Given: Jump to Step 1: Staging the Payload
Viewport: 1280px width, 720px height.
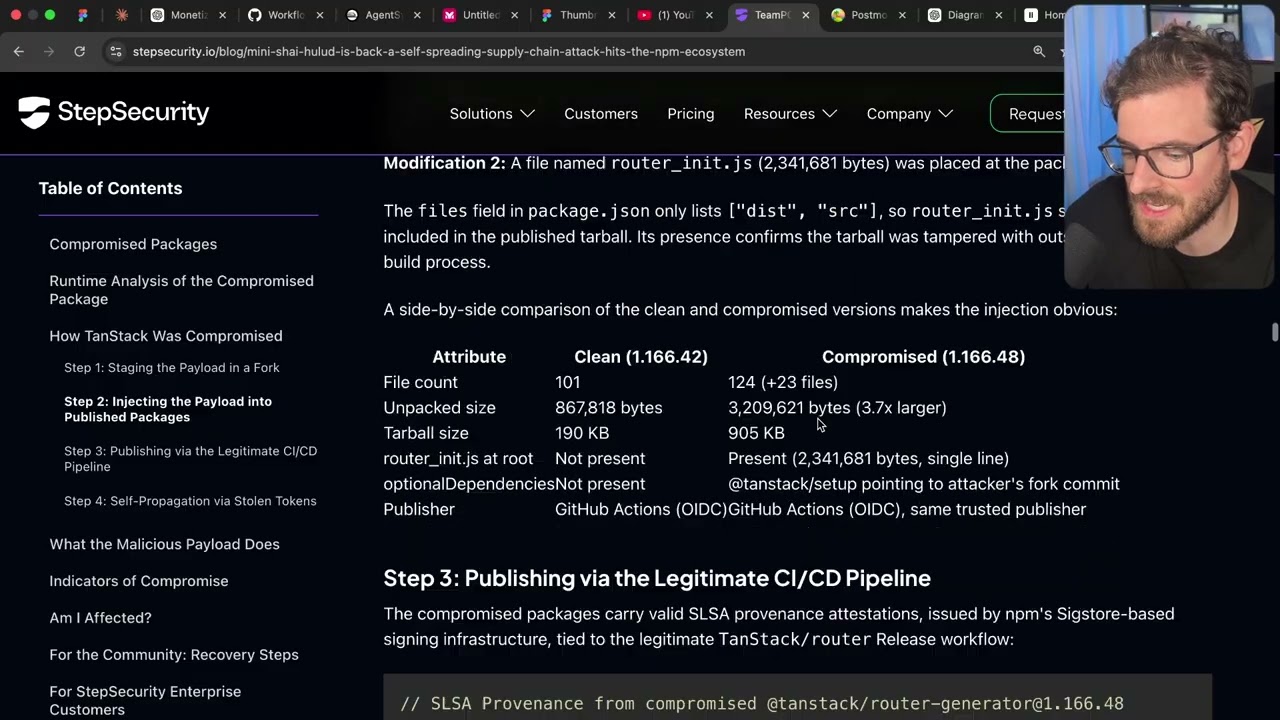Looking at the screenshot, I should [172, 367].
